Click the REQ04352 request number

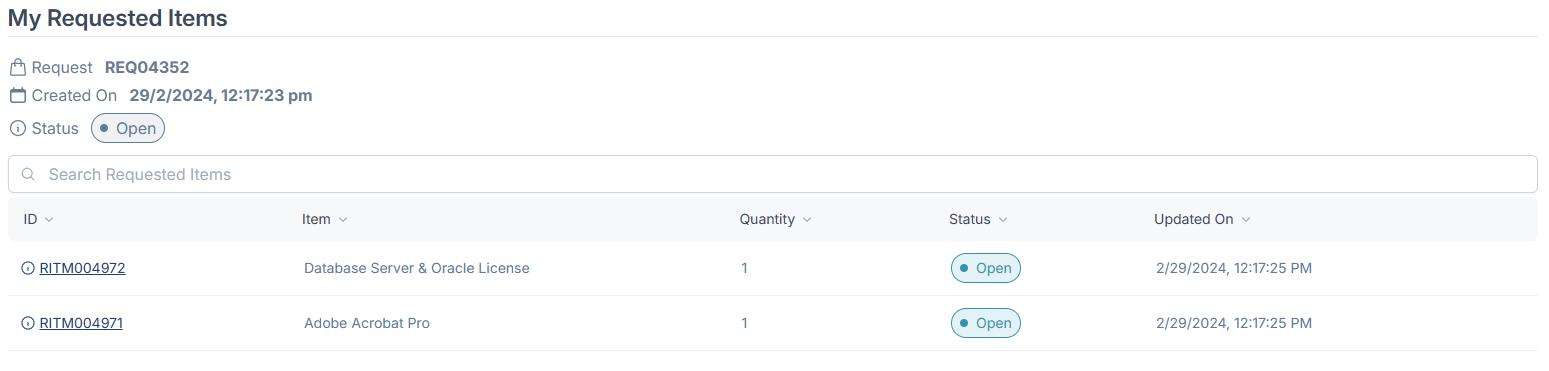(x=147, y=68)
